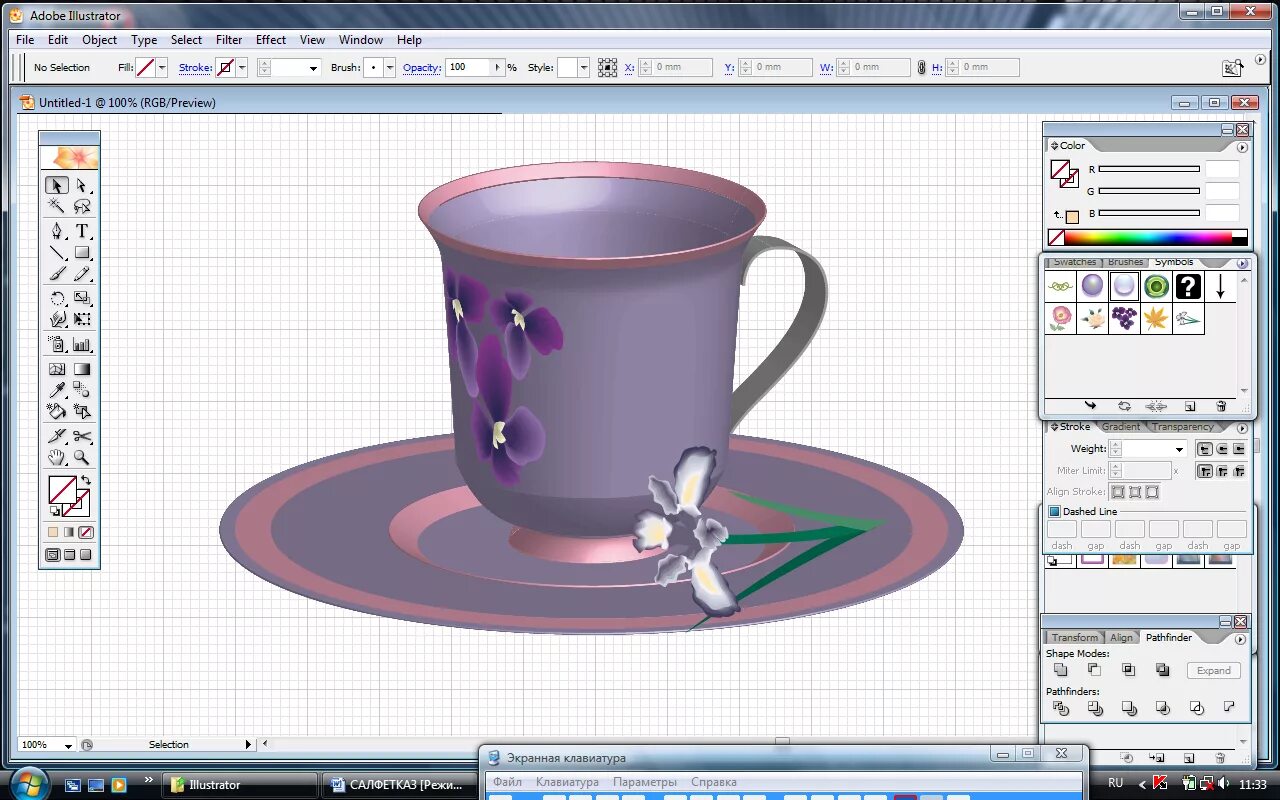Open the Object menu
Screen dimensions: 1280x800
click(x=99, y=40)
